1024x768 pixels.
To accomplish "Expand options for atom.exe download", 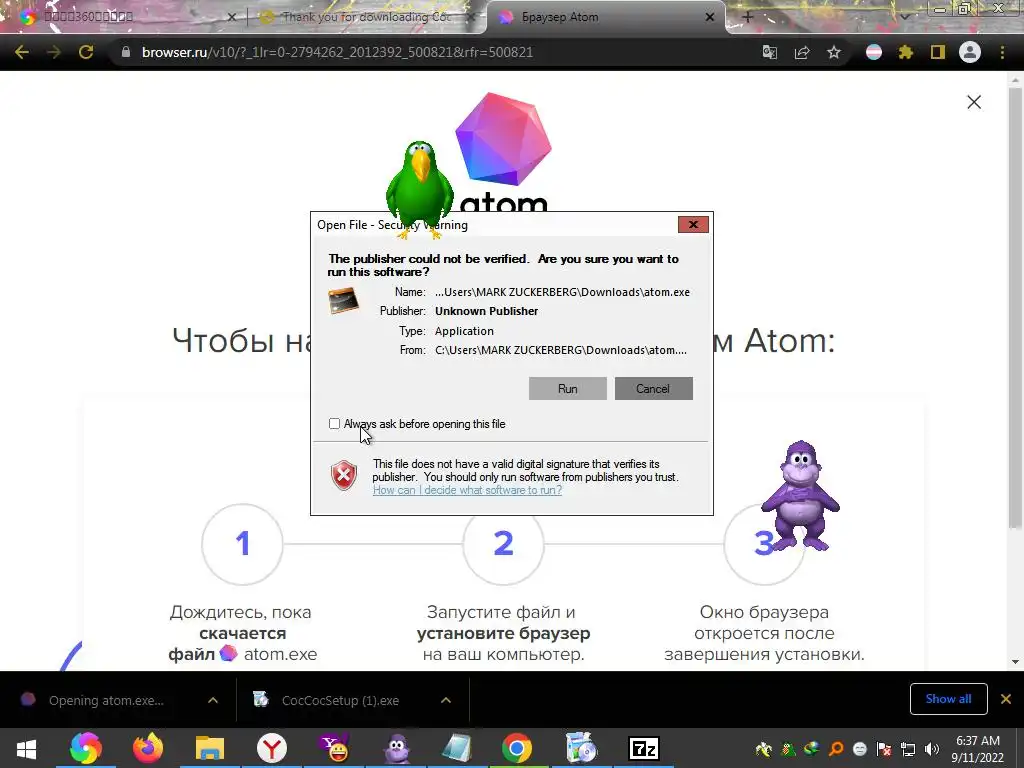I will point(213,700).
